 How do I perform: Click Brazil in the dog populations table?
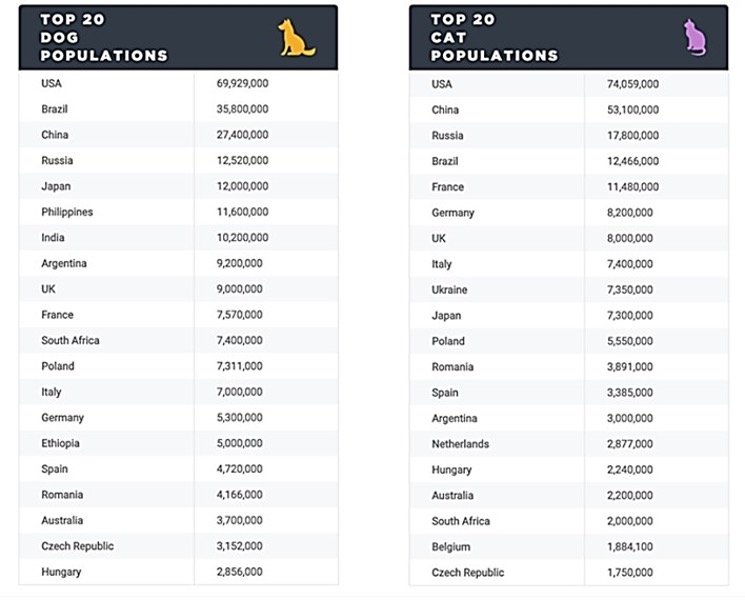click(x=55, y=109)
